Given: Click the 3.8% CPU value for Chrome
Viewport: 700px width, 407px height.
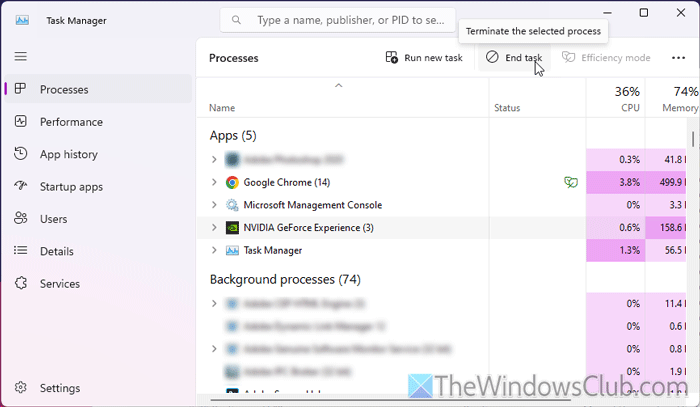Looking at the screenshot, I should click(x=629, y=182).
